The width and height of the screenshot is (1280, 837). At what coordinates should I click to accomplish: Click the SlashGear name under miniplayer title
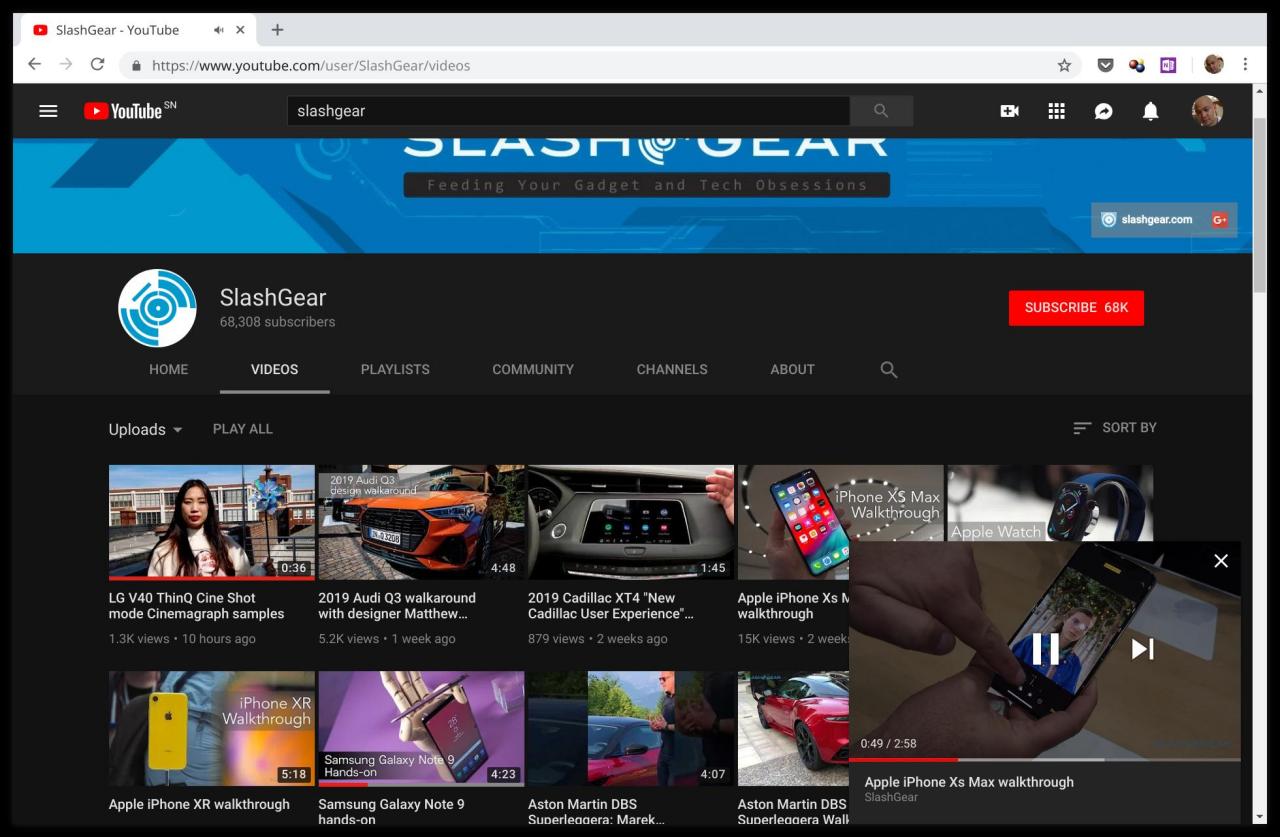click(x=891, y=798)
